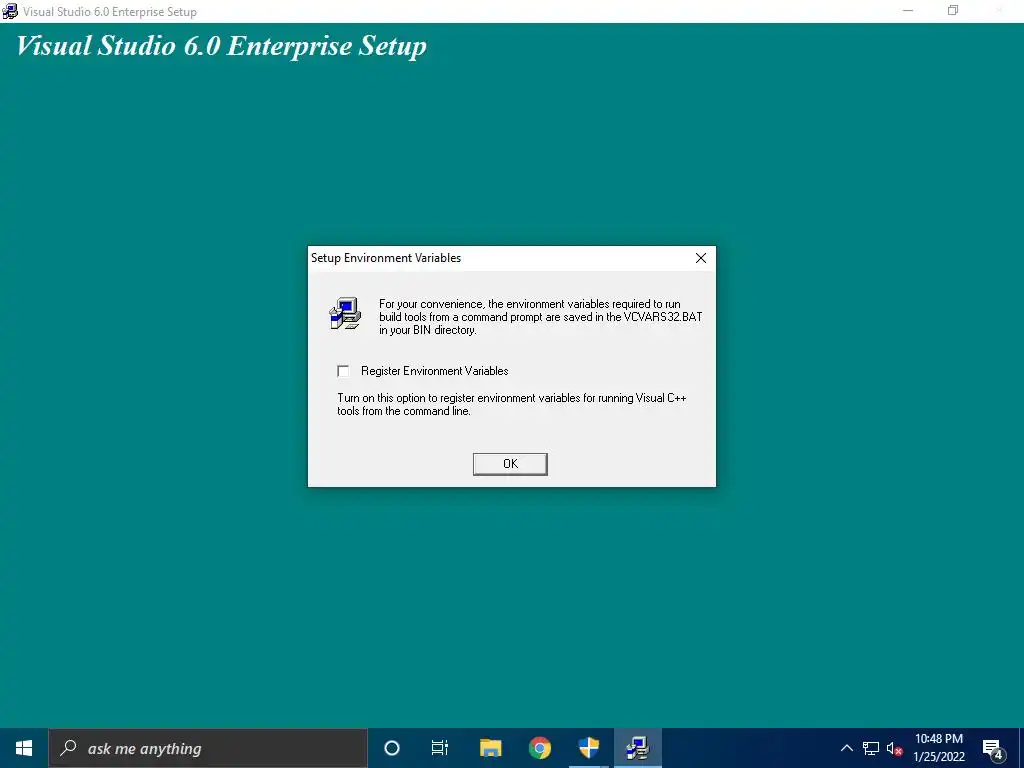Image resolution: width=1024 pixels, height=768 pixels.
Task: Show hidden system tray icons
Action: pos(846,748)
